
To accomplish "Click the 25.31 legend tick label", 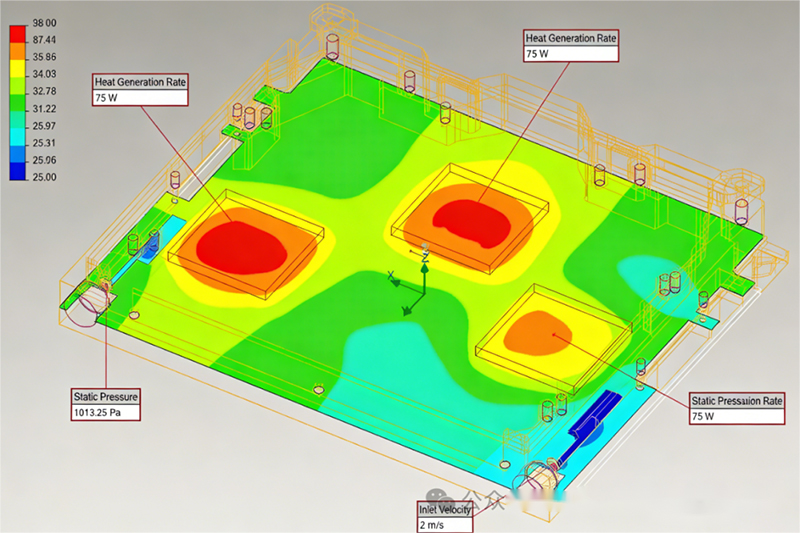I will (44, 143).
